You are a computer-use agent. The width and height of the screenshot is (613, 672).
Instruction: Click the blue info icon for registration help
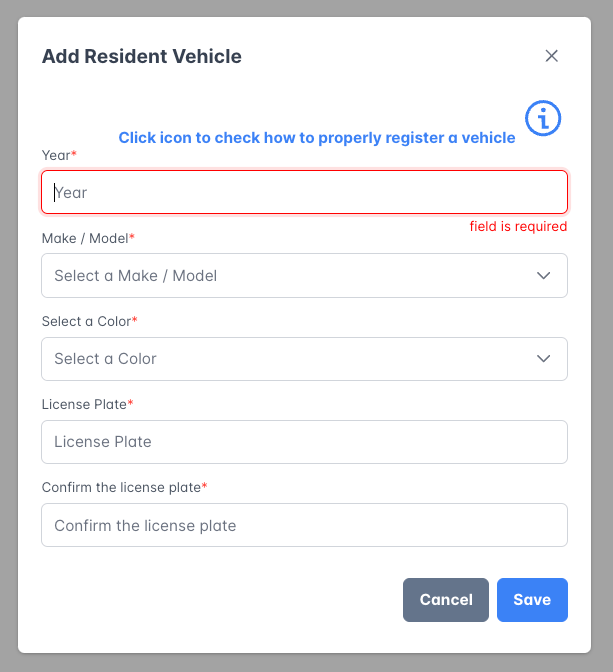(543, 119)
